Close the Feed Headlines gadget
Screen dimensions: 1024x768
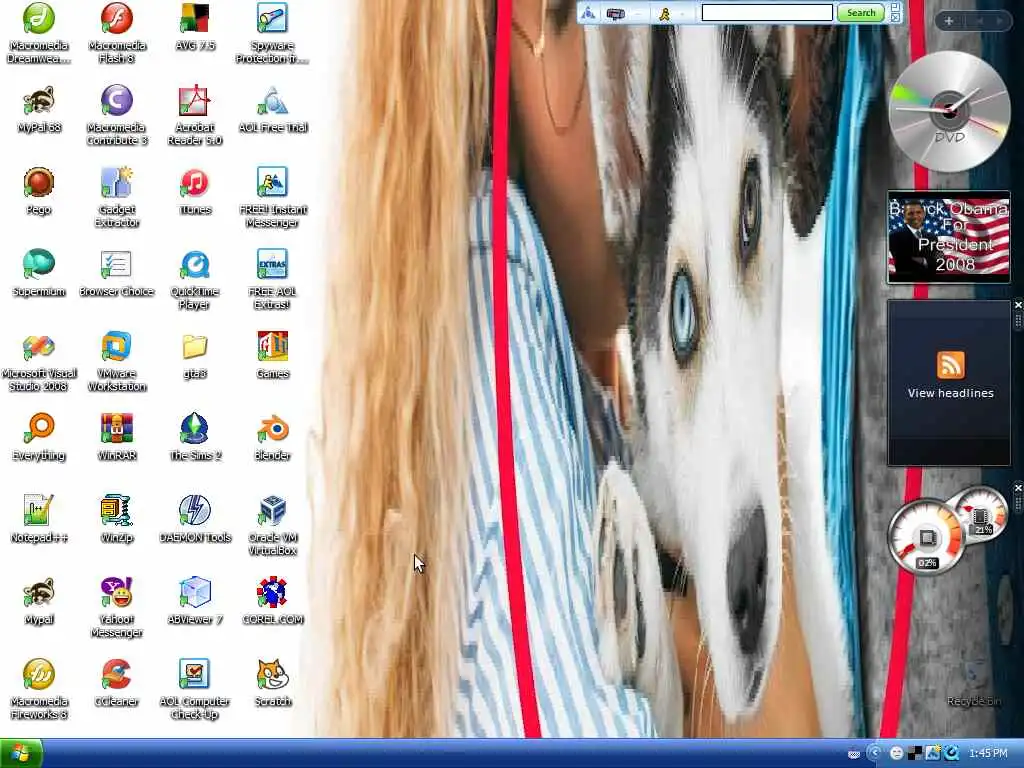point(1017,306)
